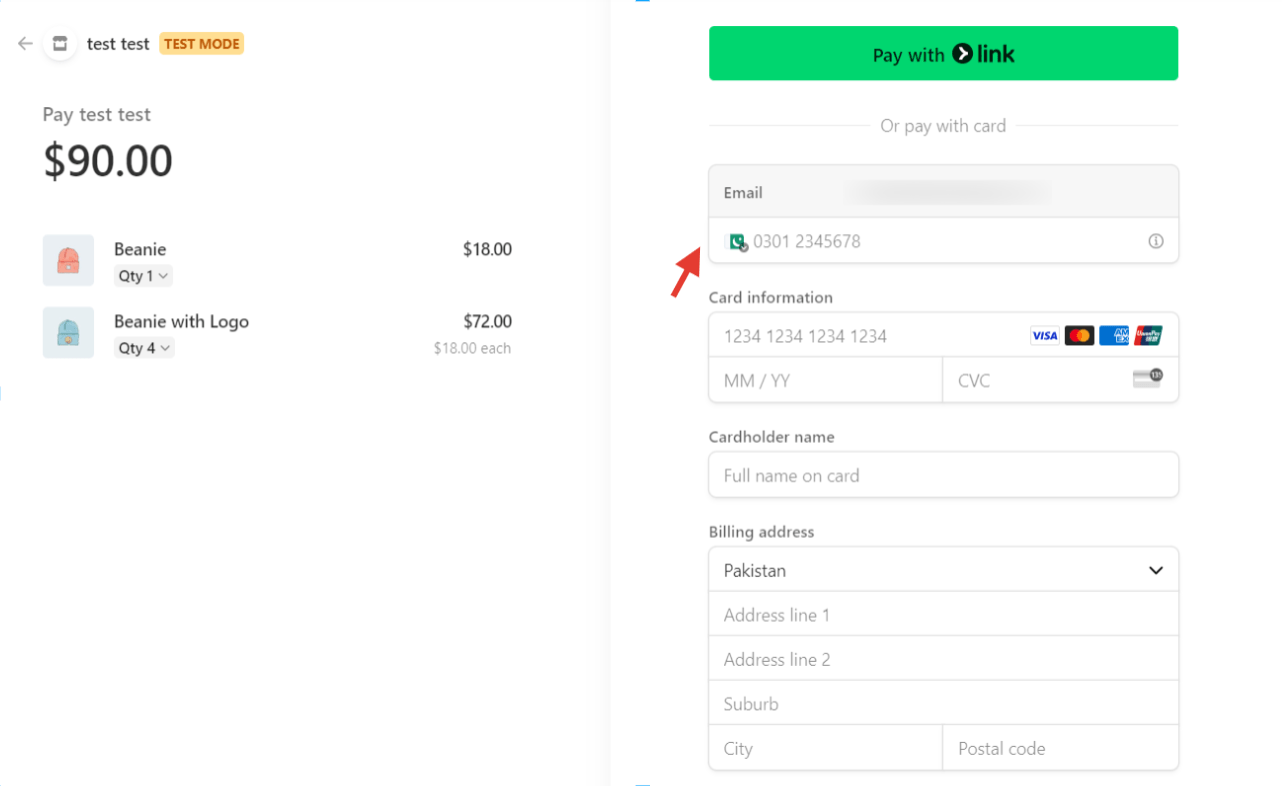Click the phone number info icon
This screenshot has height=786, width=1282.
1156,241
